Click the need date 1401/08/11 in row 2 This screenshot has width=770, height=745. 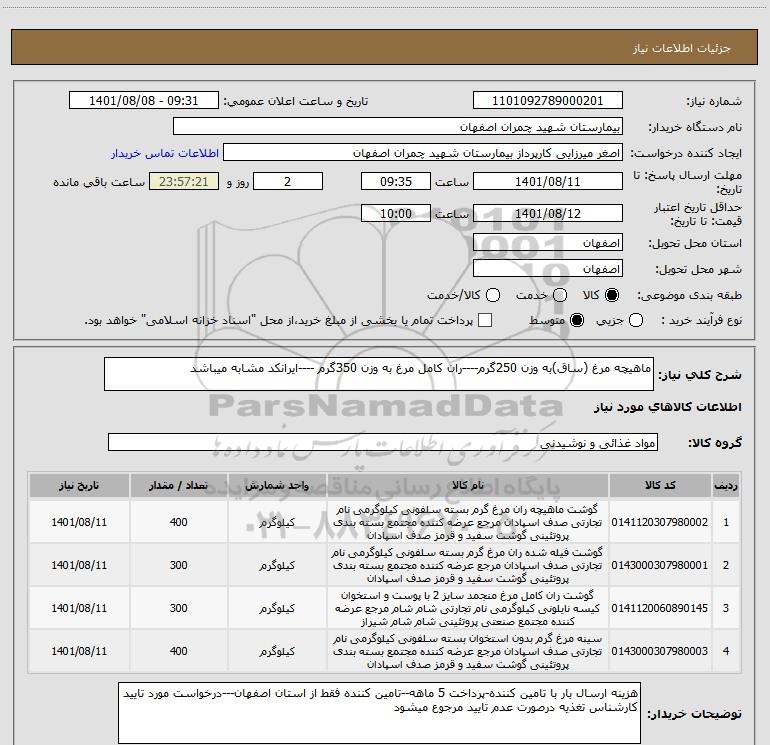click(79, 565)
